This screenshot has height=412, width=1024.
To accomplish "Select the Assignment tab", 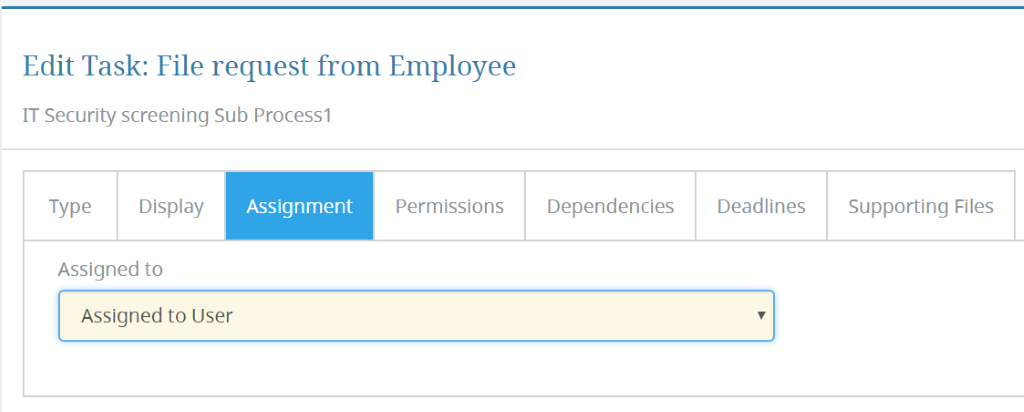I will click(300, 206).
